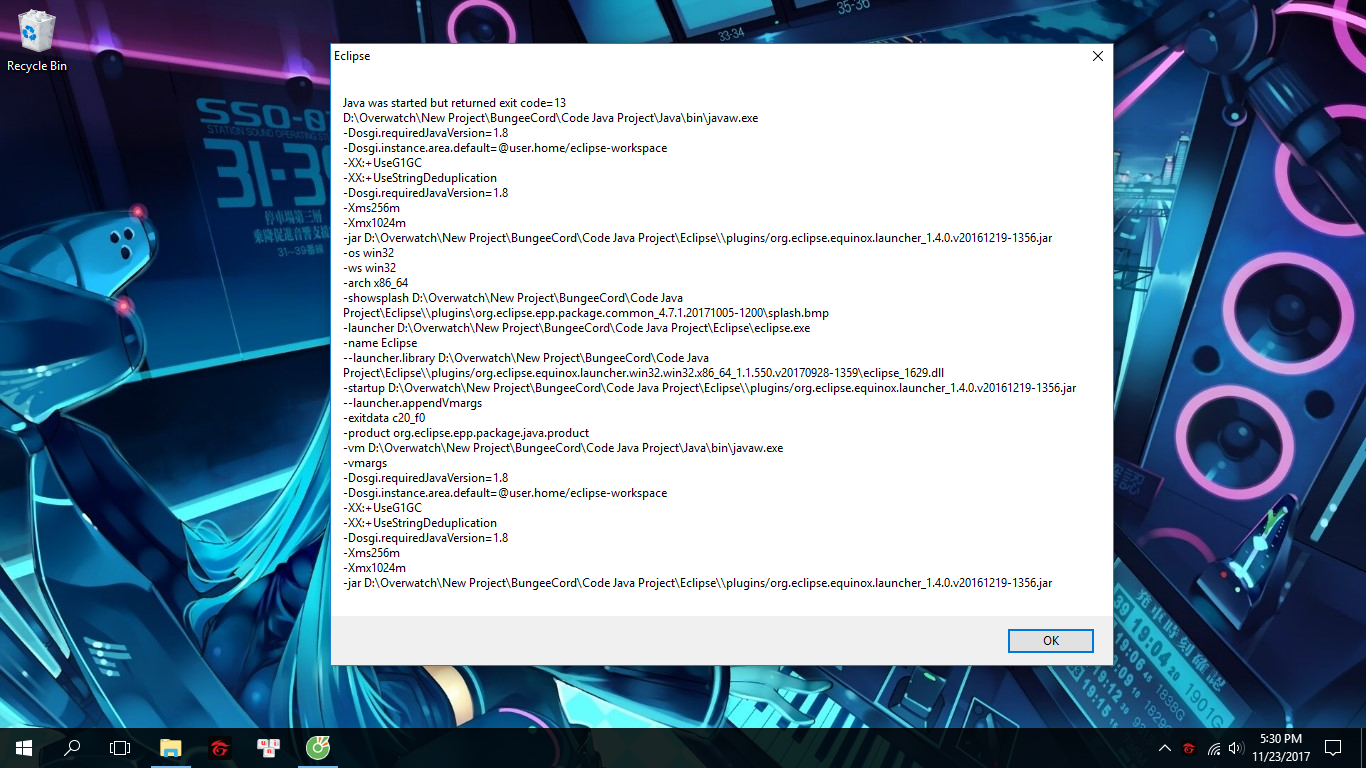
Task: Open Windows search from the taskbar
Action: tap(72, 748)
